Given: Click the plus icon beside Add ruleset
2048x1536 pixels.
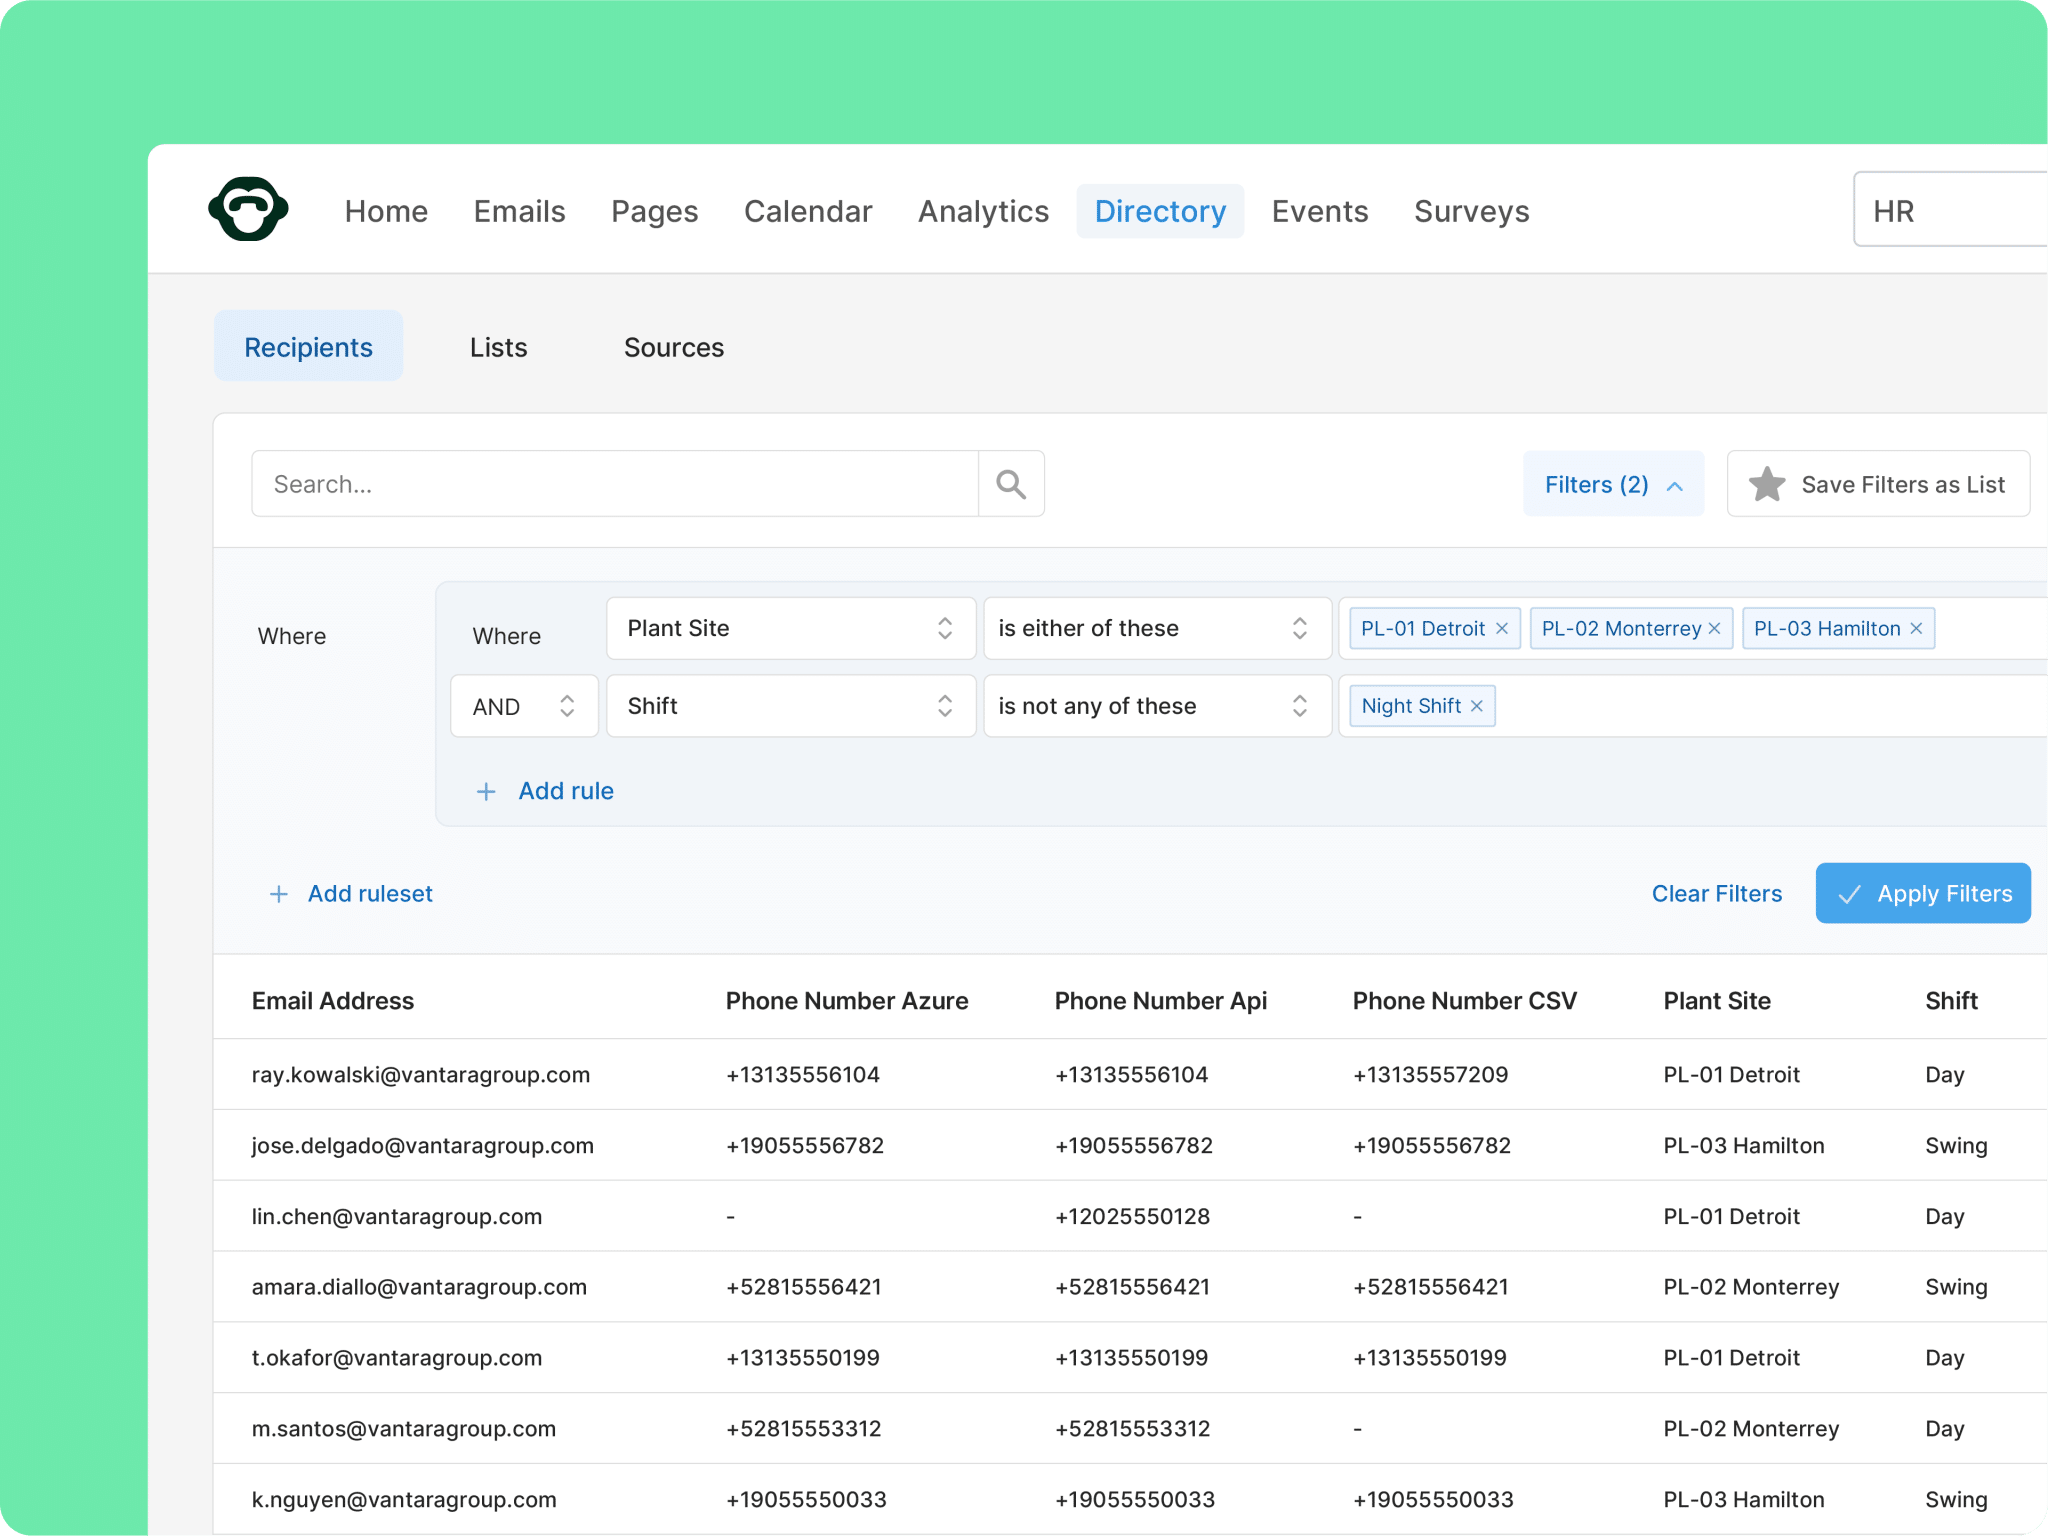Looking at the screenshot, I should [279, 894].
